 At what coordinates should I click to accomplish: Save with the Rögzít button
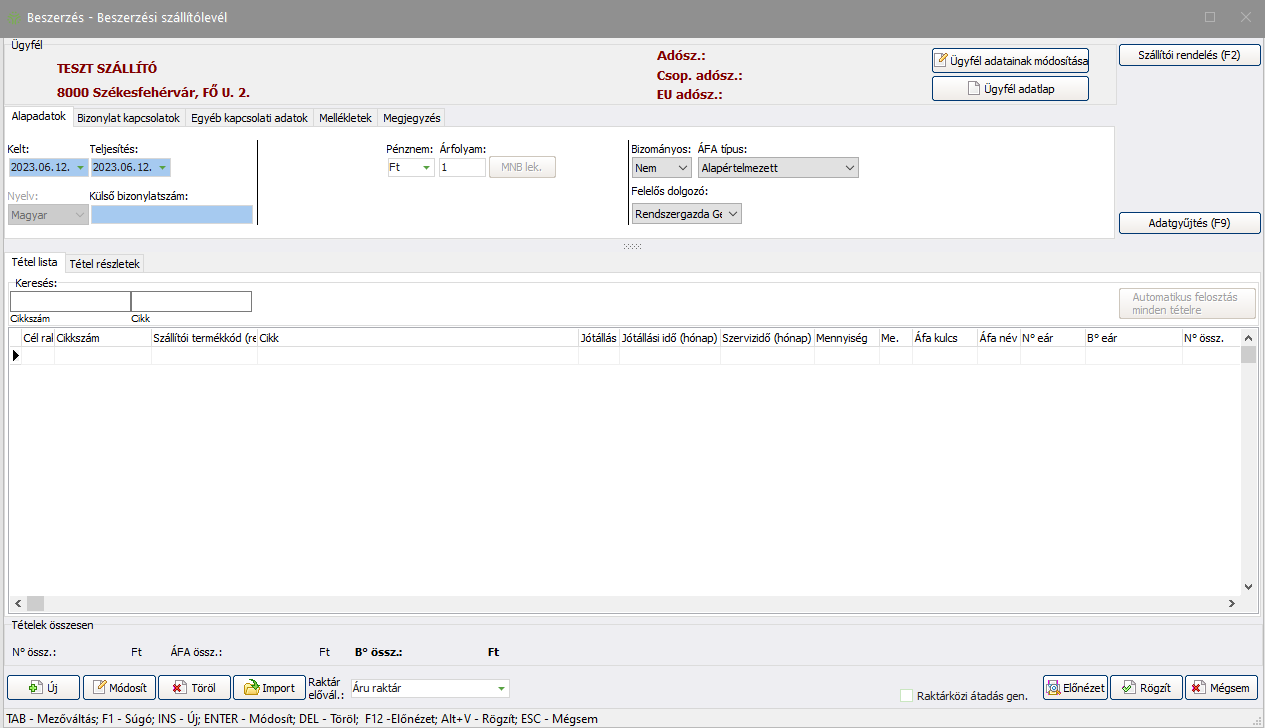(1145, 688)
